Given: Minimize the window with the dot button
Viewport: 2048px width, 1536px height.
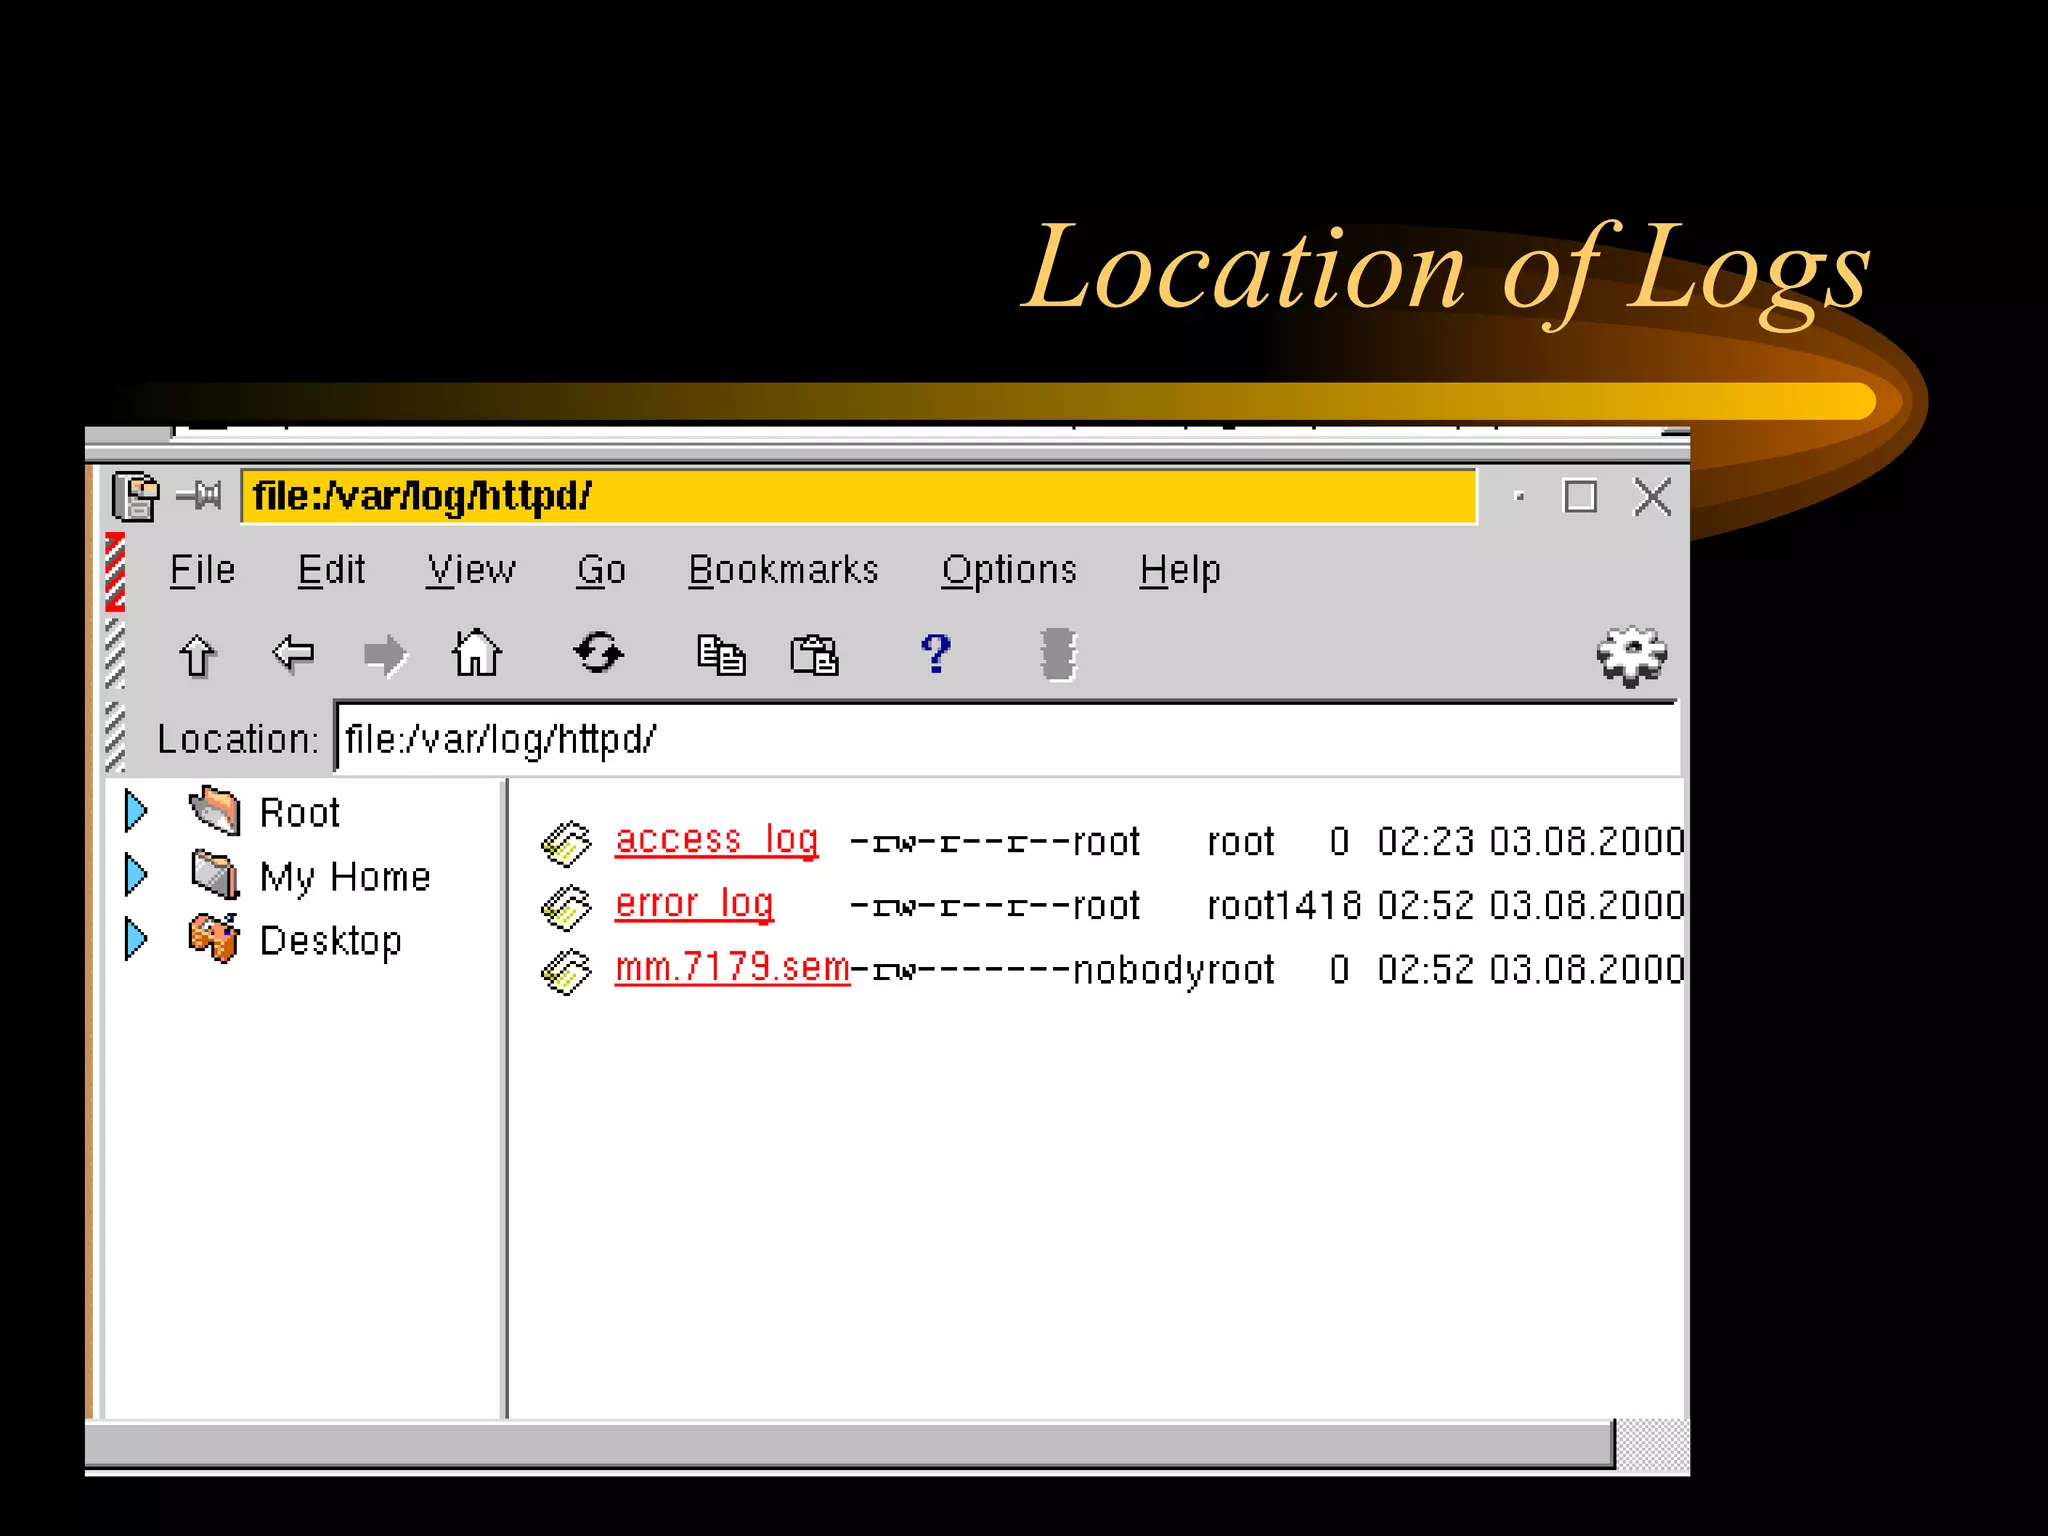Looking at the screenshot, I should point(1519,496).
